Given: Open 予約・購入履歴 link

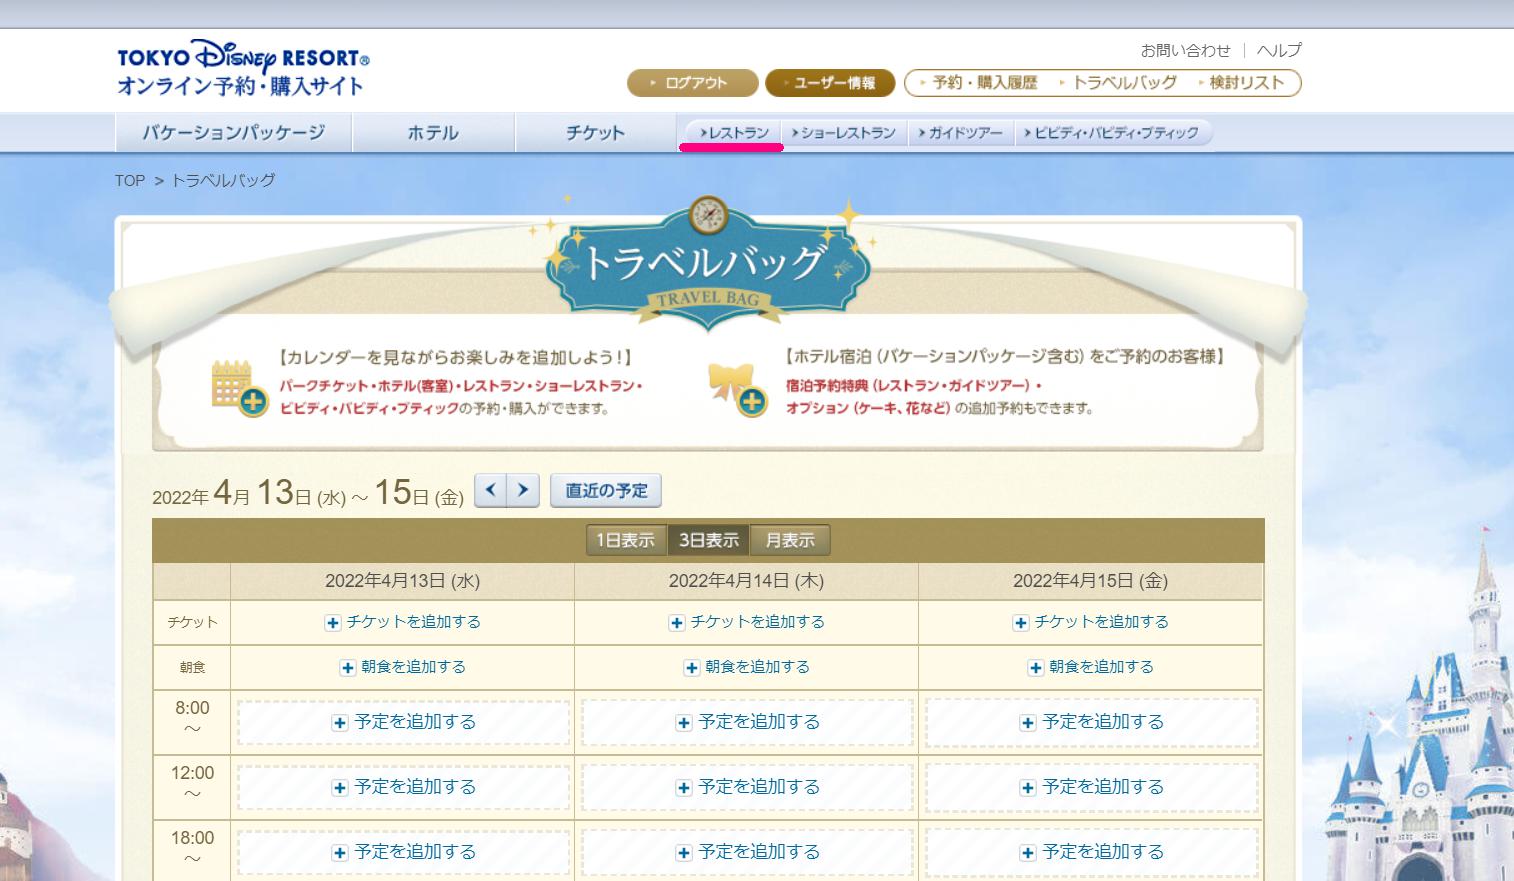Looking at the screenshot, I should click(979, 83).
